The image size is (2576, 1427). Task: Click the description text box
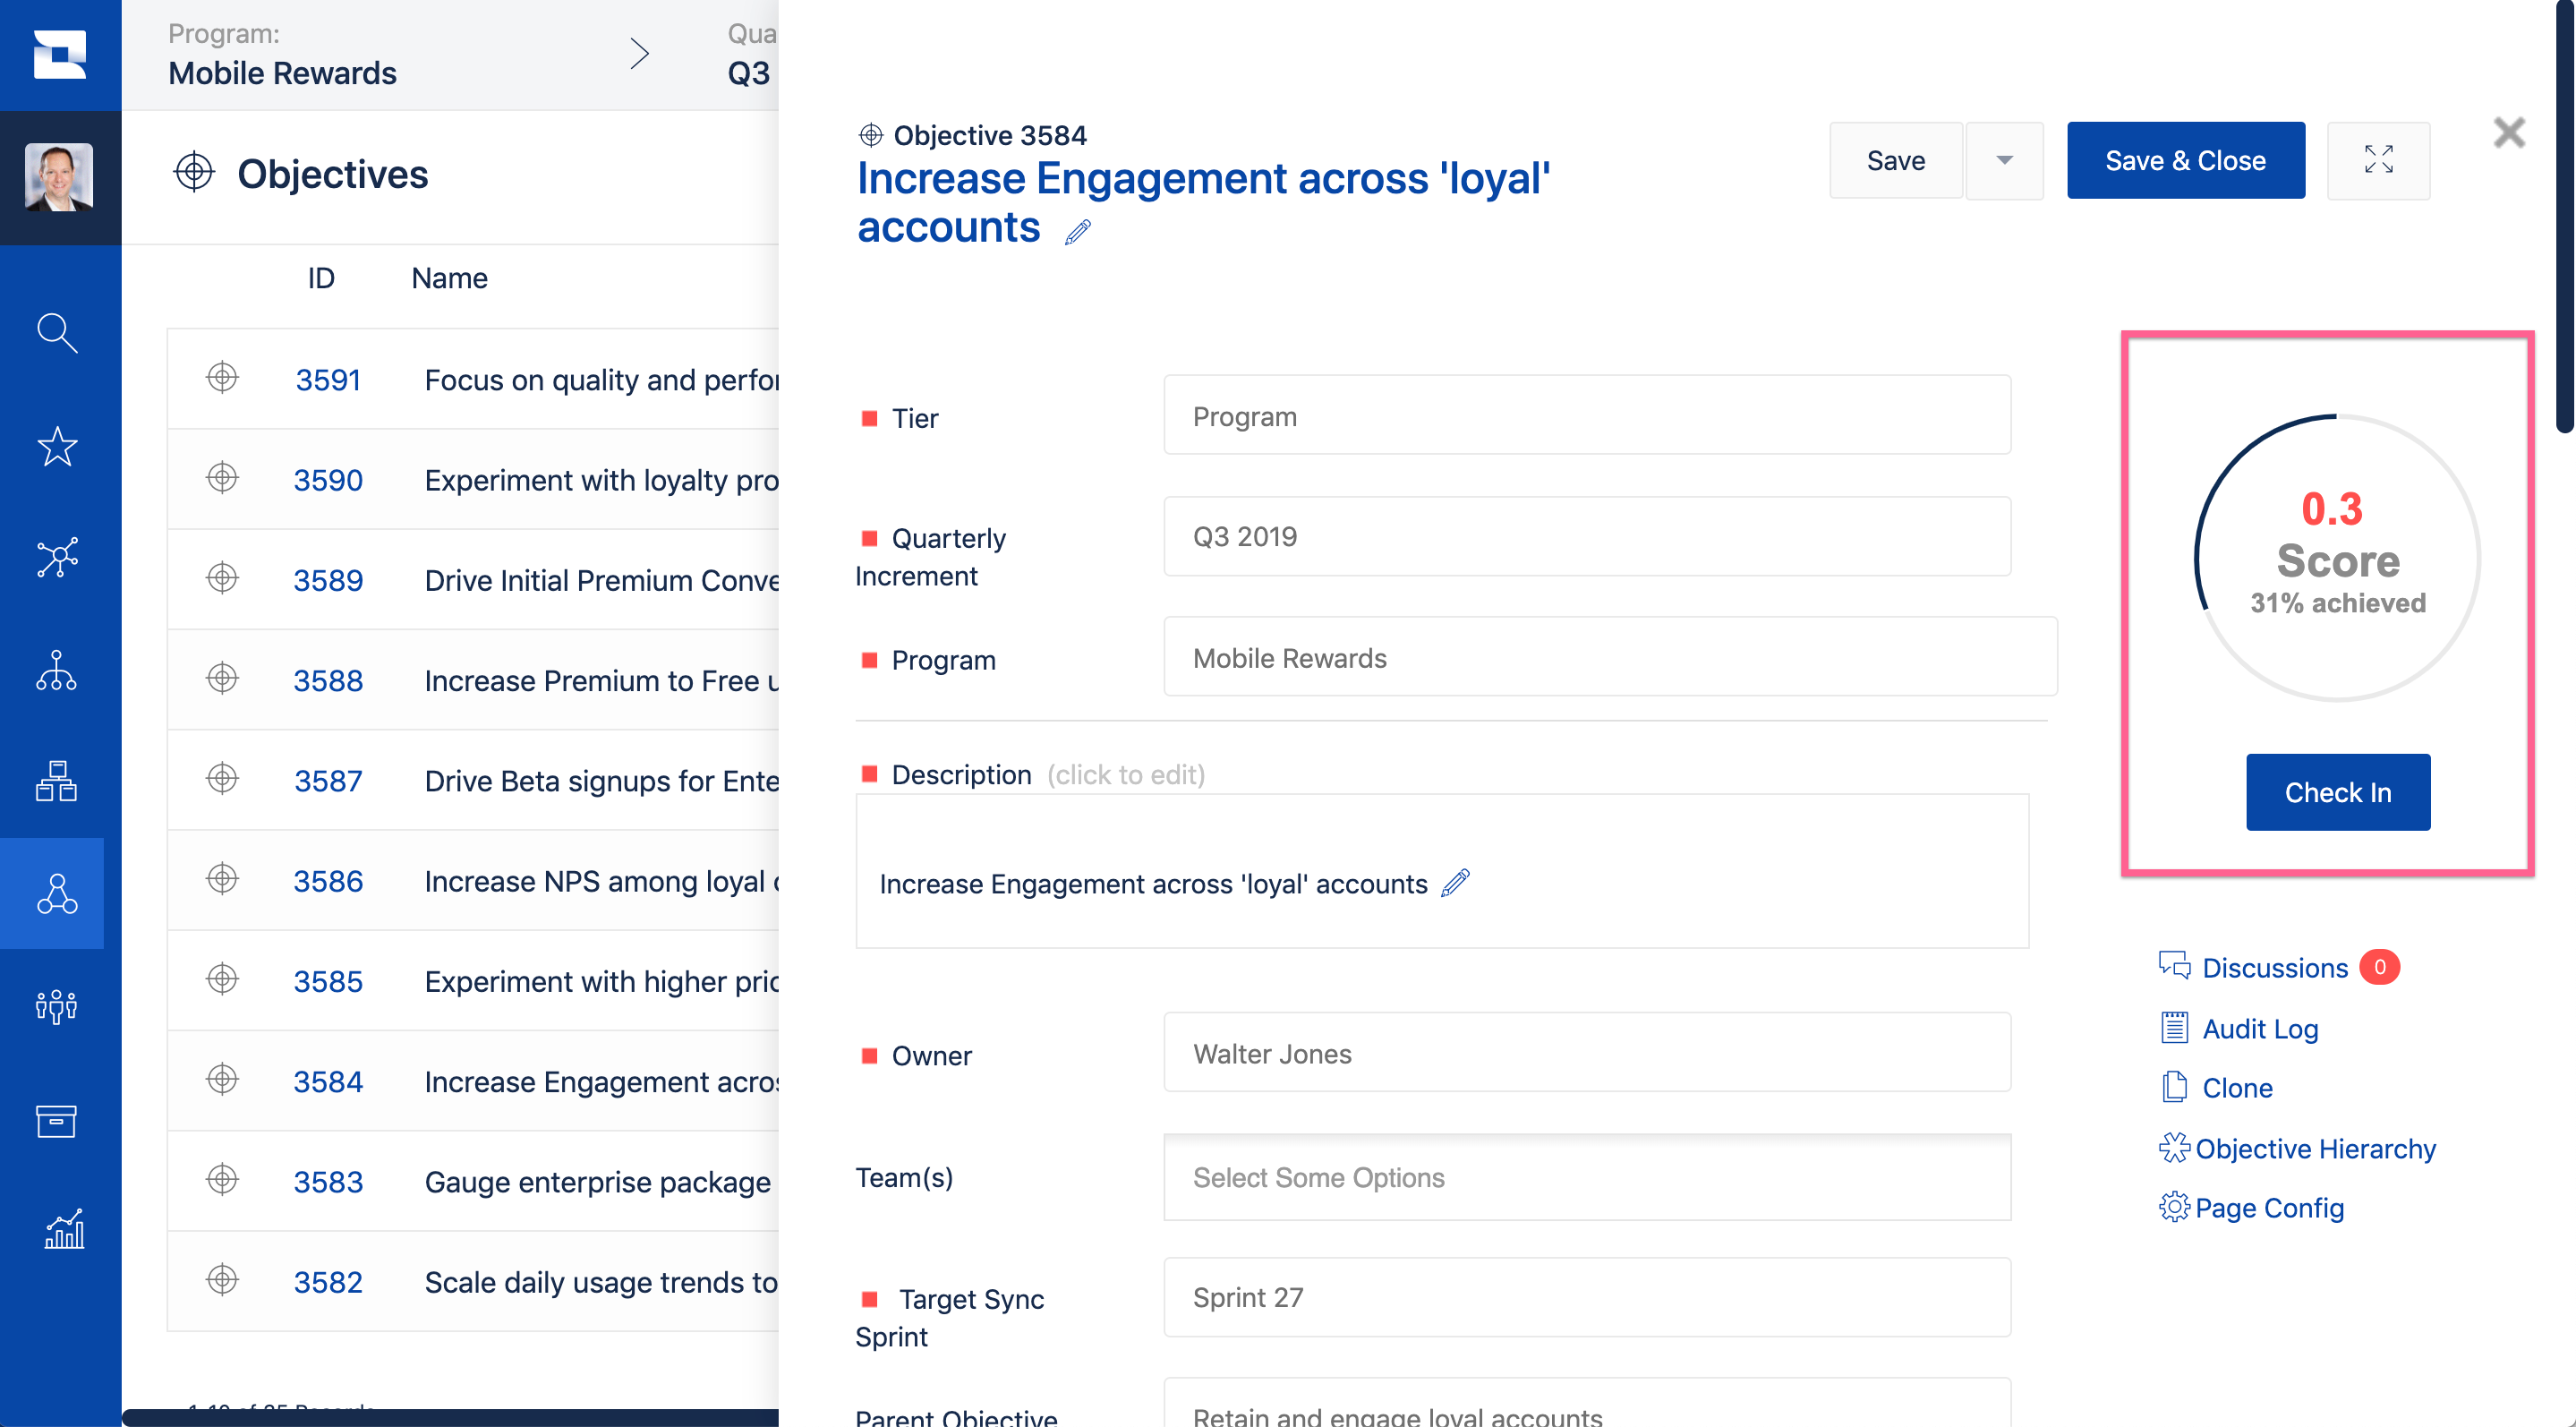pyautogui.click(x=1442, y=872)
